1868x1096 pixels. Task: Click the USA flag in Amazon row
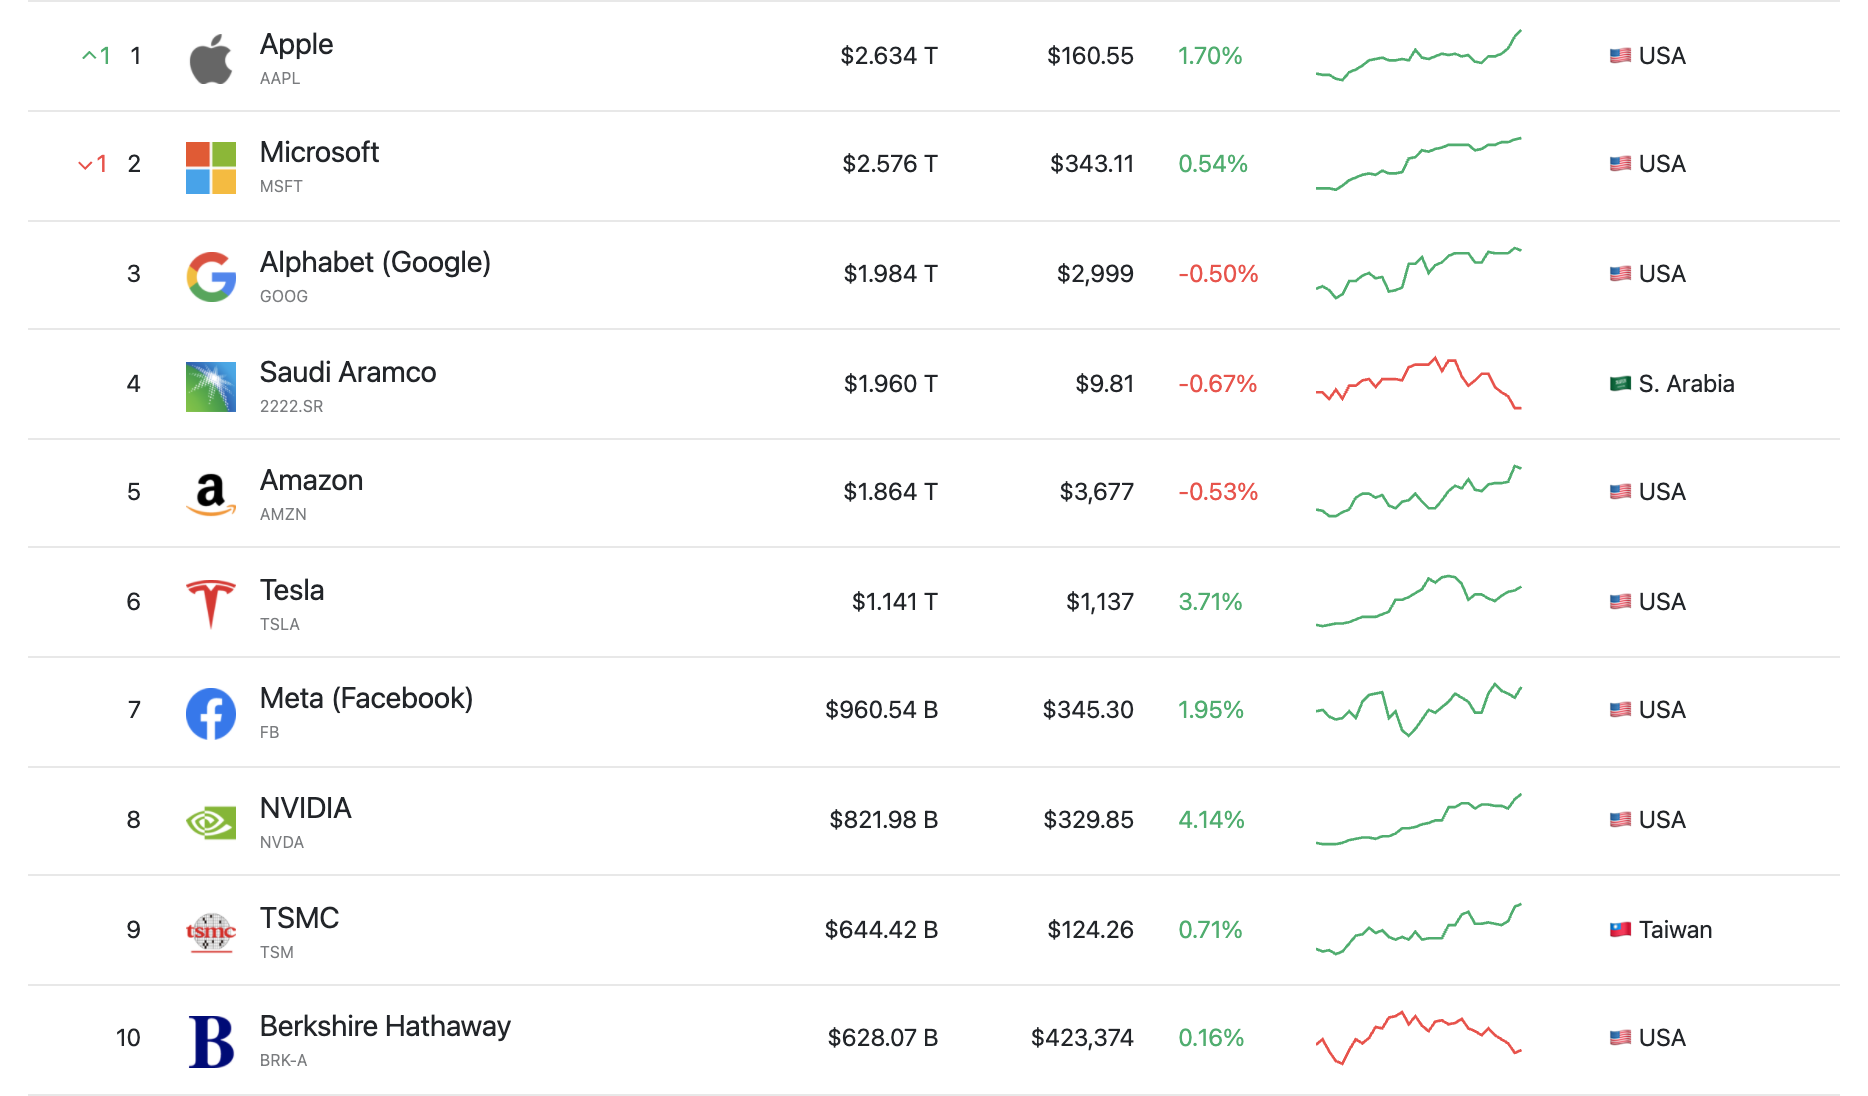pyautogui.click(x=1620, y=492)
